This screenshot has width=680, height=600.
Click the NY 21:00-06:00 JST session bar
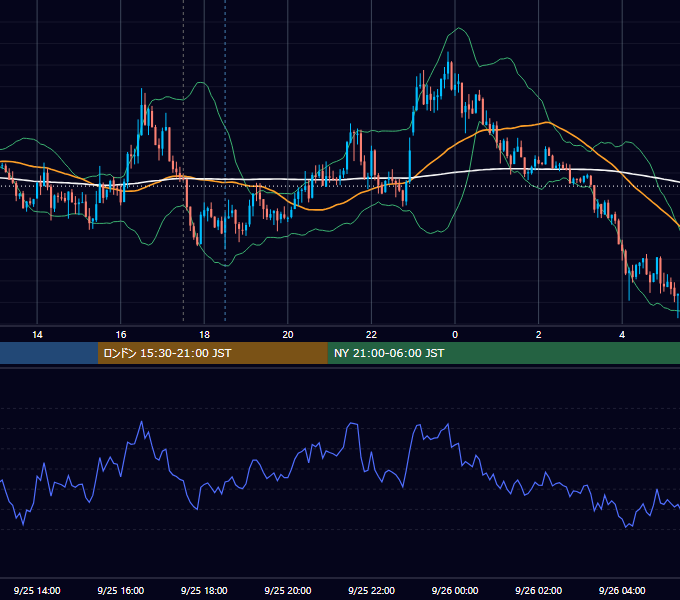(x=503, y=353)
